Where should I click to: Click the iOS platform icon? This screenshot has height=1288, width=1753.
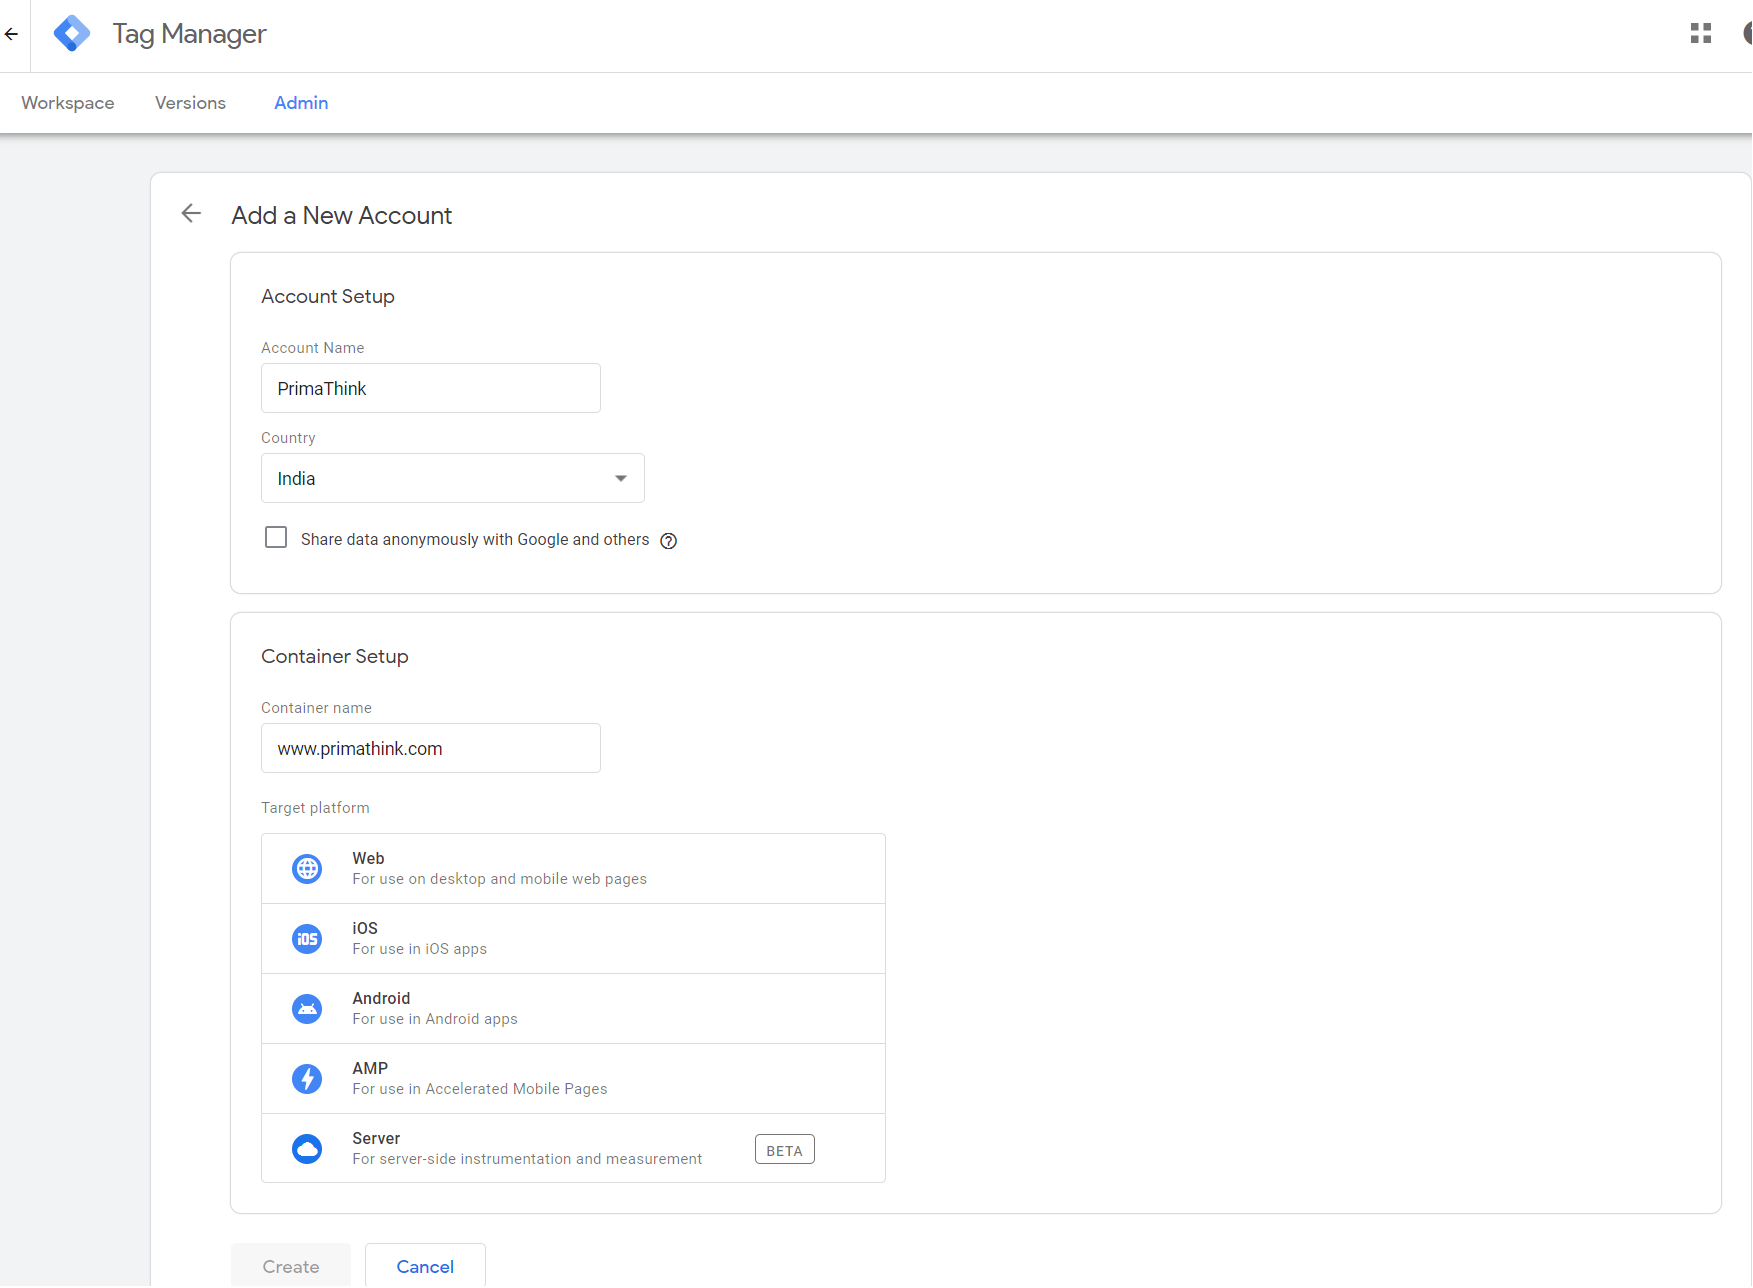pyautogui.click(x=307, y=939)
